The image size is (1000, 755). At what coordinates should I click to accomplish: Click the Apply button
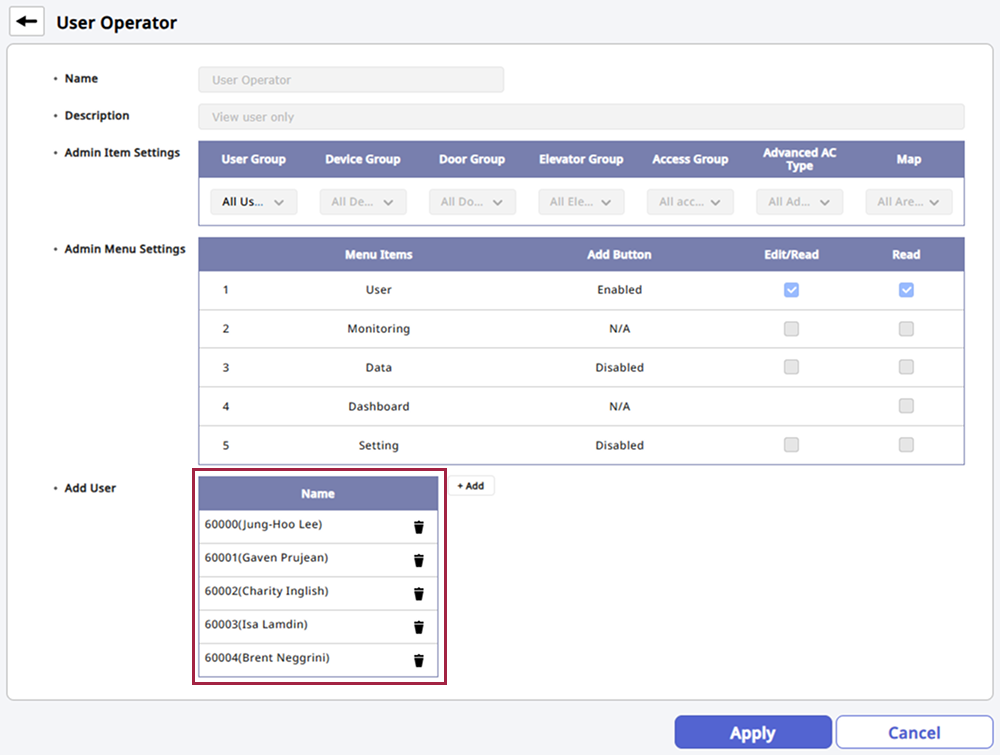coord(752,733)
